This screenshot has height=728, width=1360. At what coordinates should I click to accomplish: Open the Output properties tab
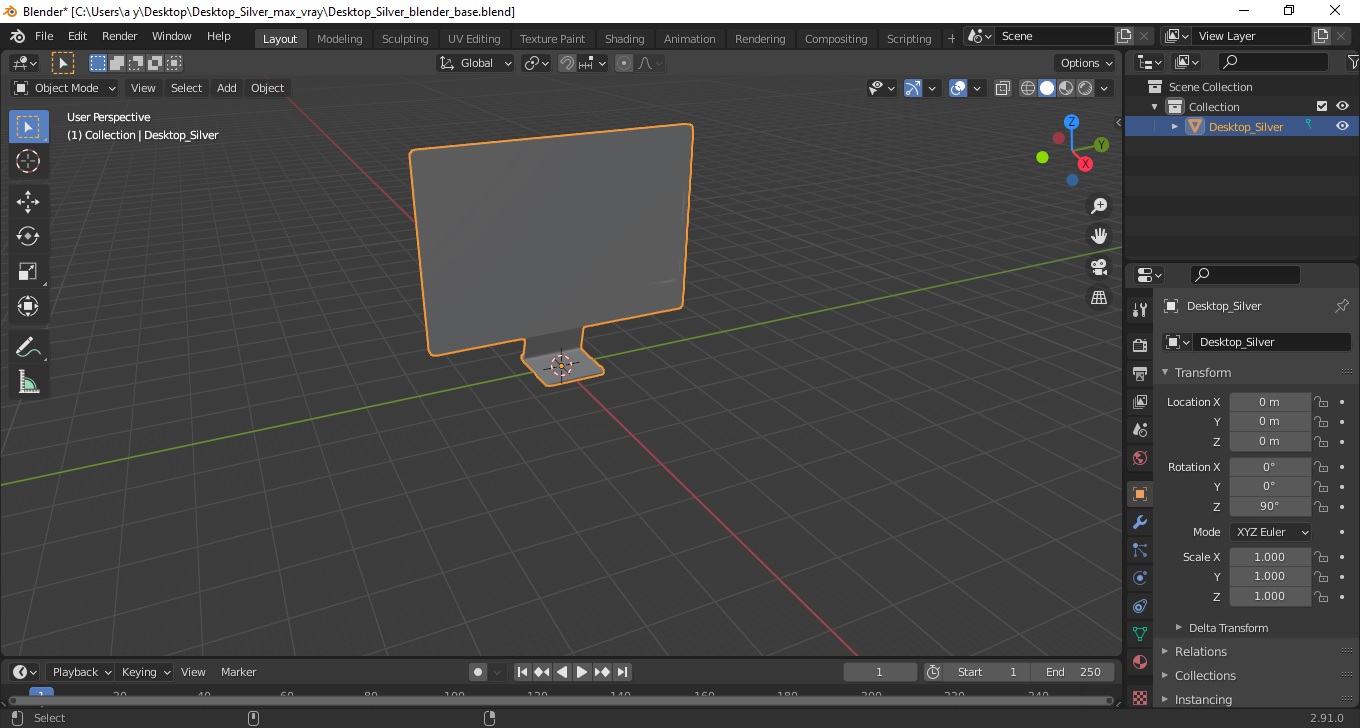tap(1140, 374)
